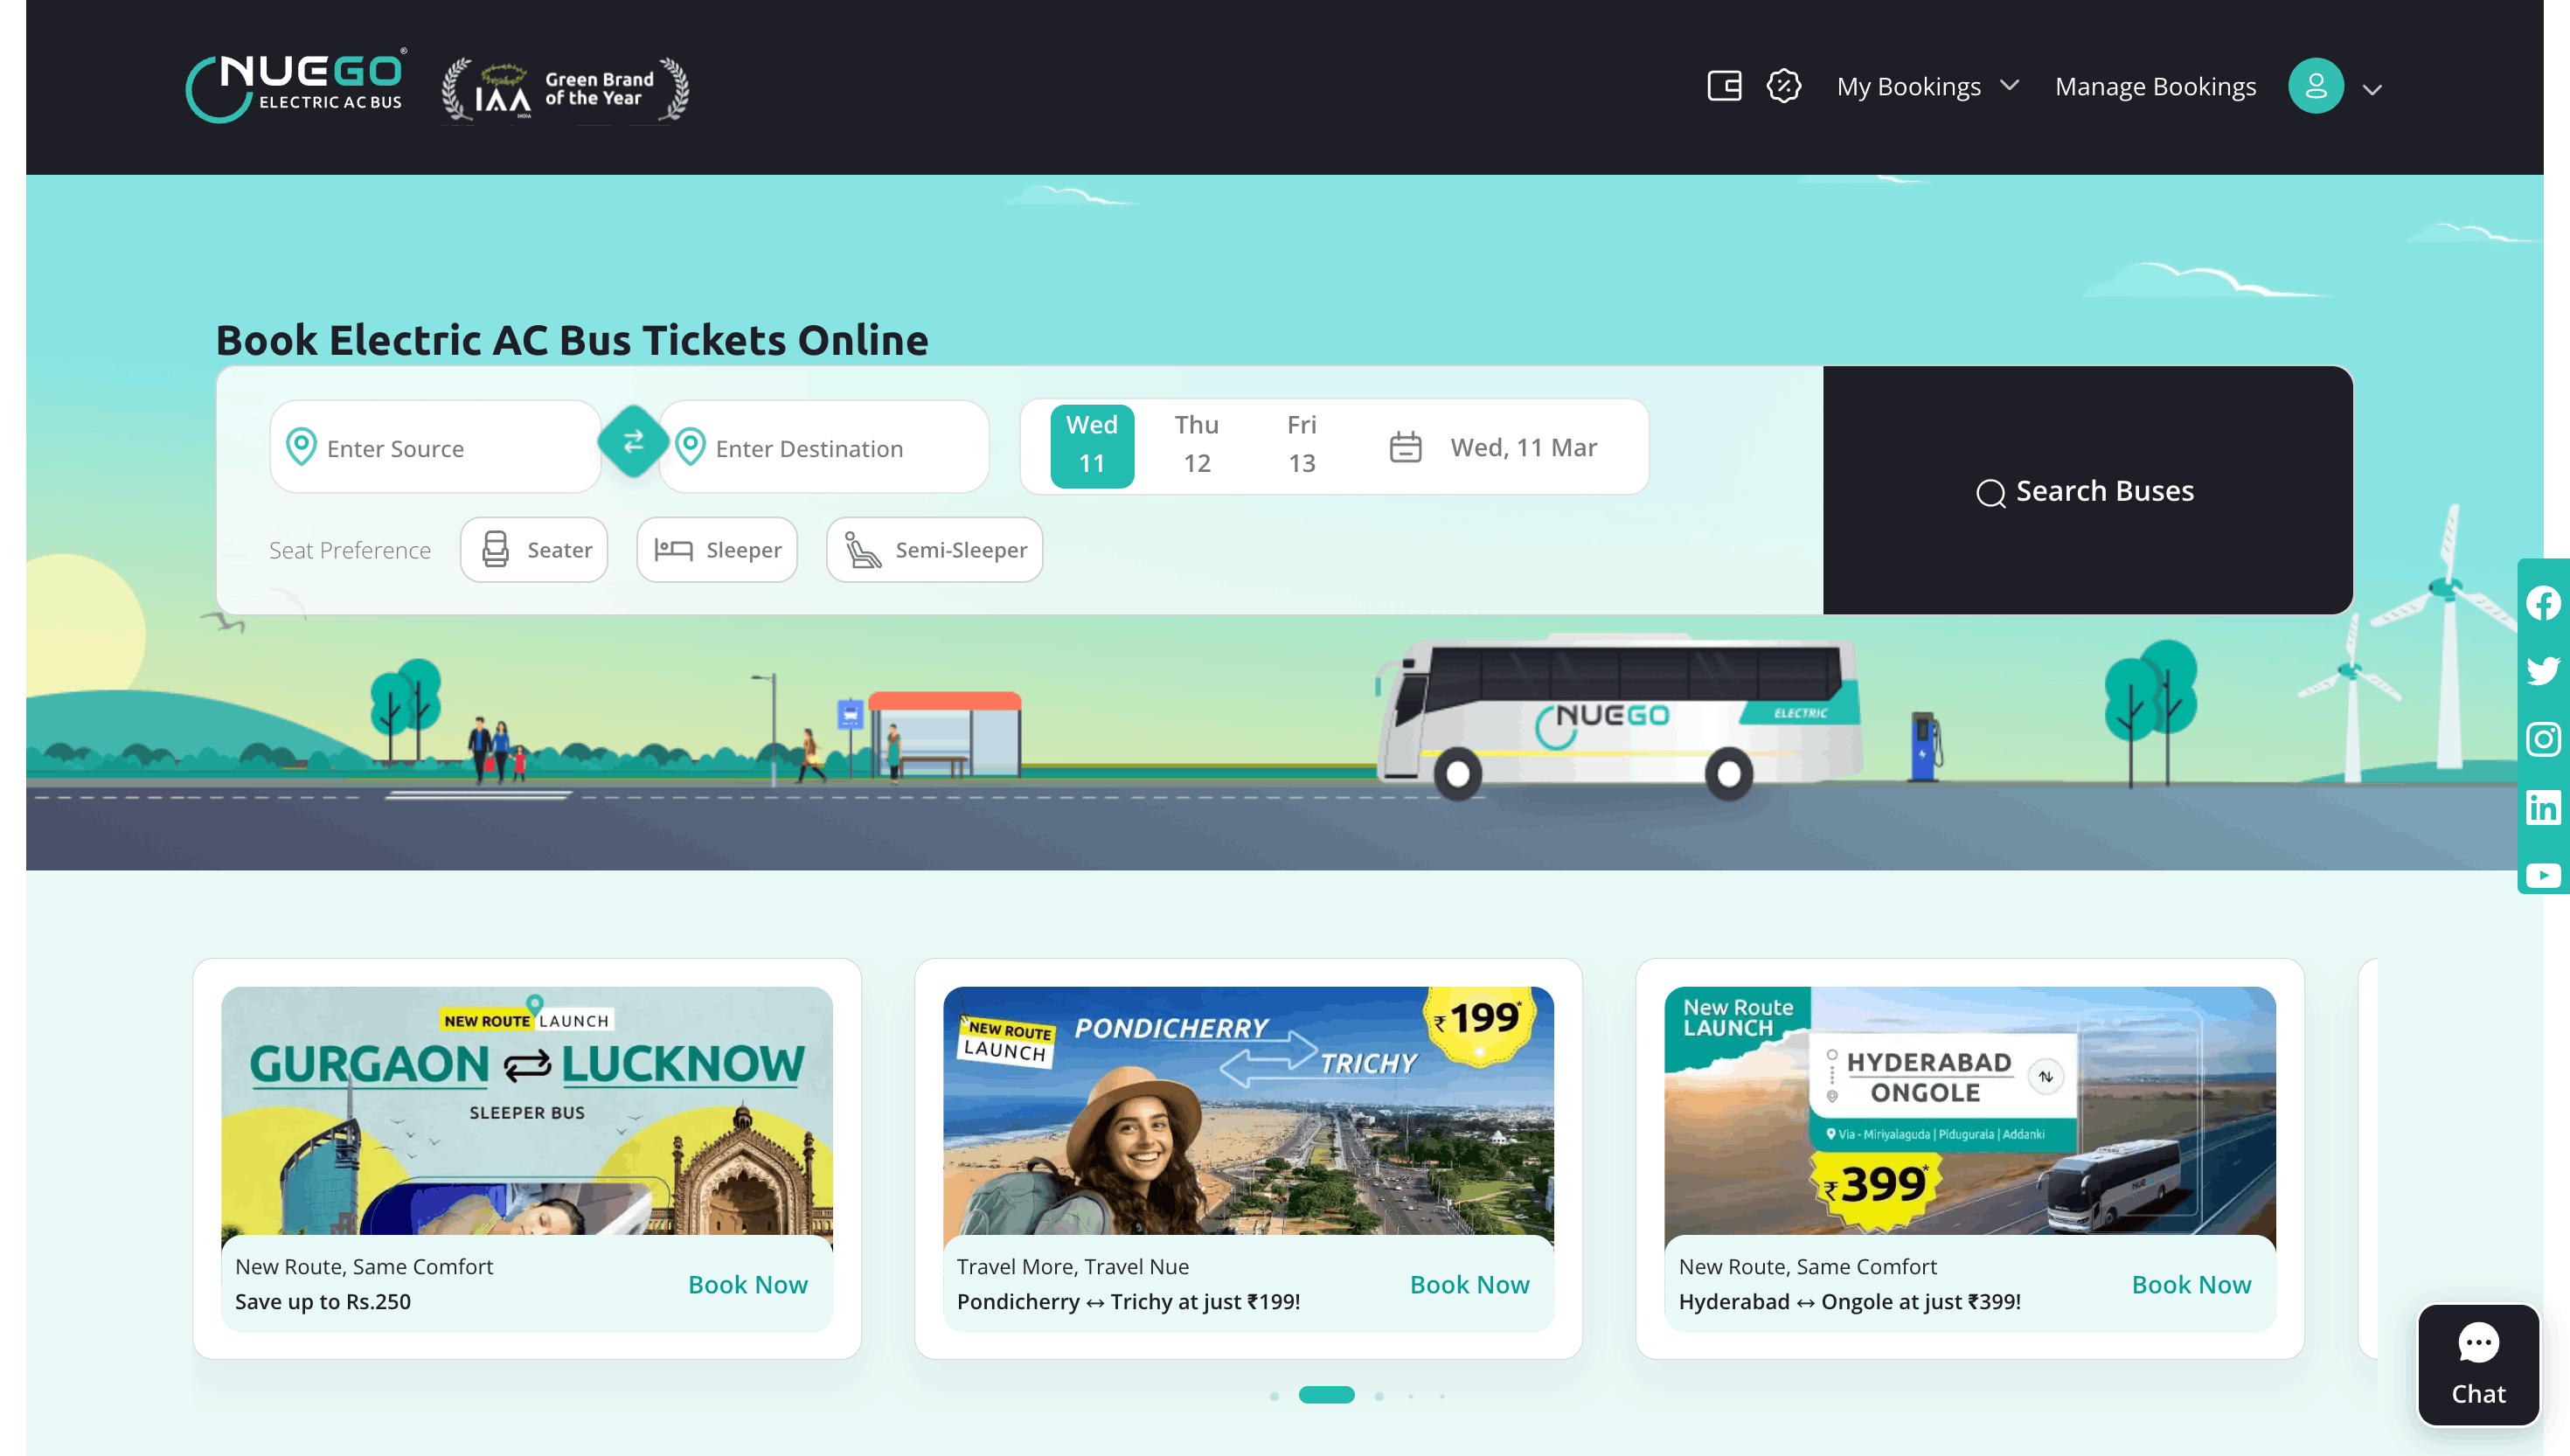Open the wallet icon in header
The image size is (2570, 1456).
tap(1723, 86)
